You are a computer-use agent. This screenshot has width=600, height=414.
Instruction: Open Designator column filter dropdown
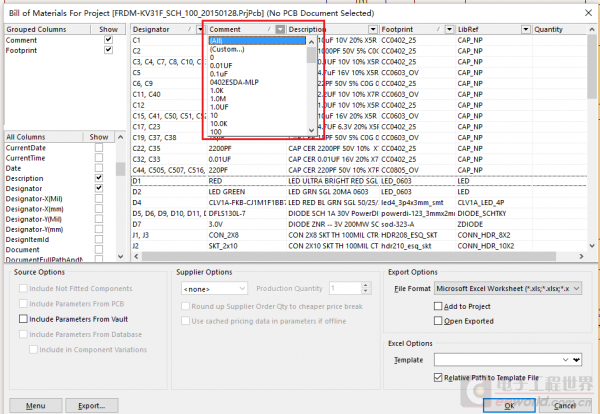[x=200, y=29]
